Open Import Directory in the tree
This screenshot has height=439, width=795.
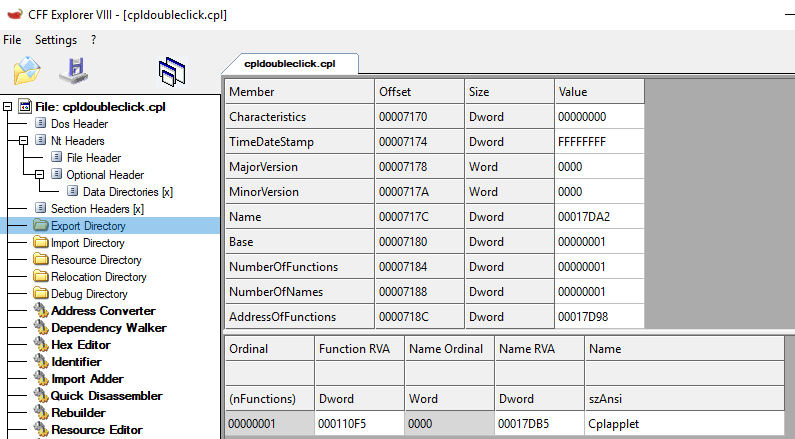88,243
